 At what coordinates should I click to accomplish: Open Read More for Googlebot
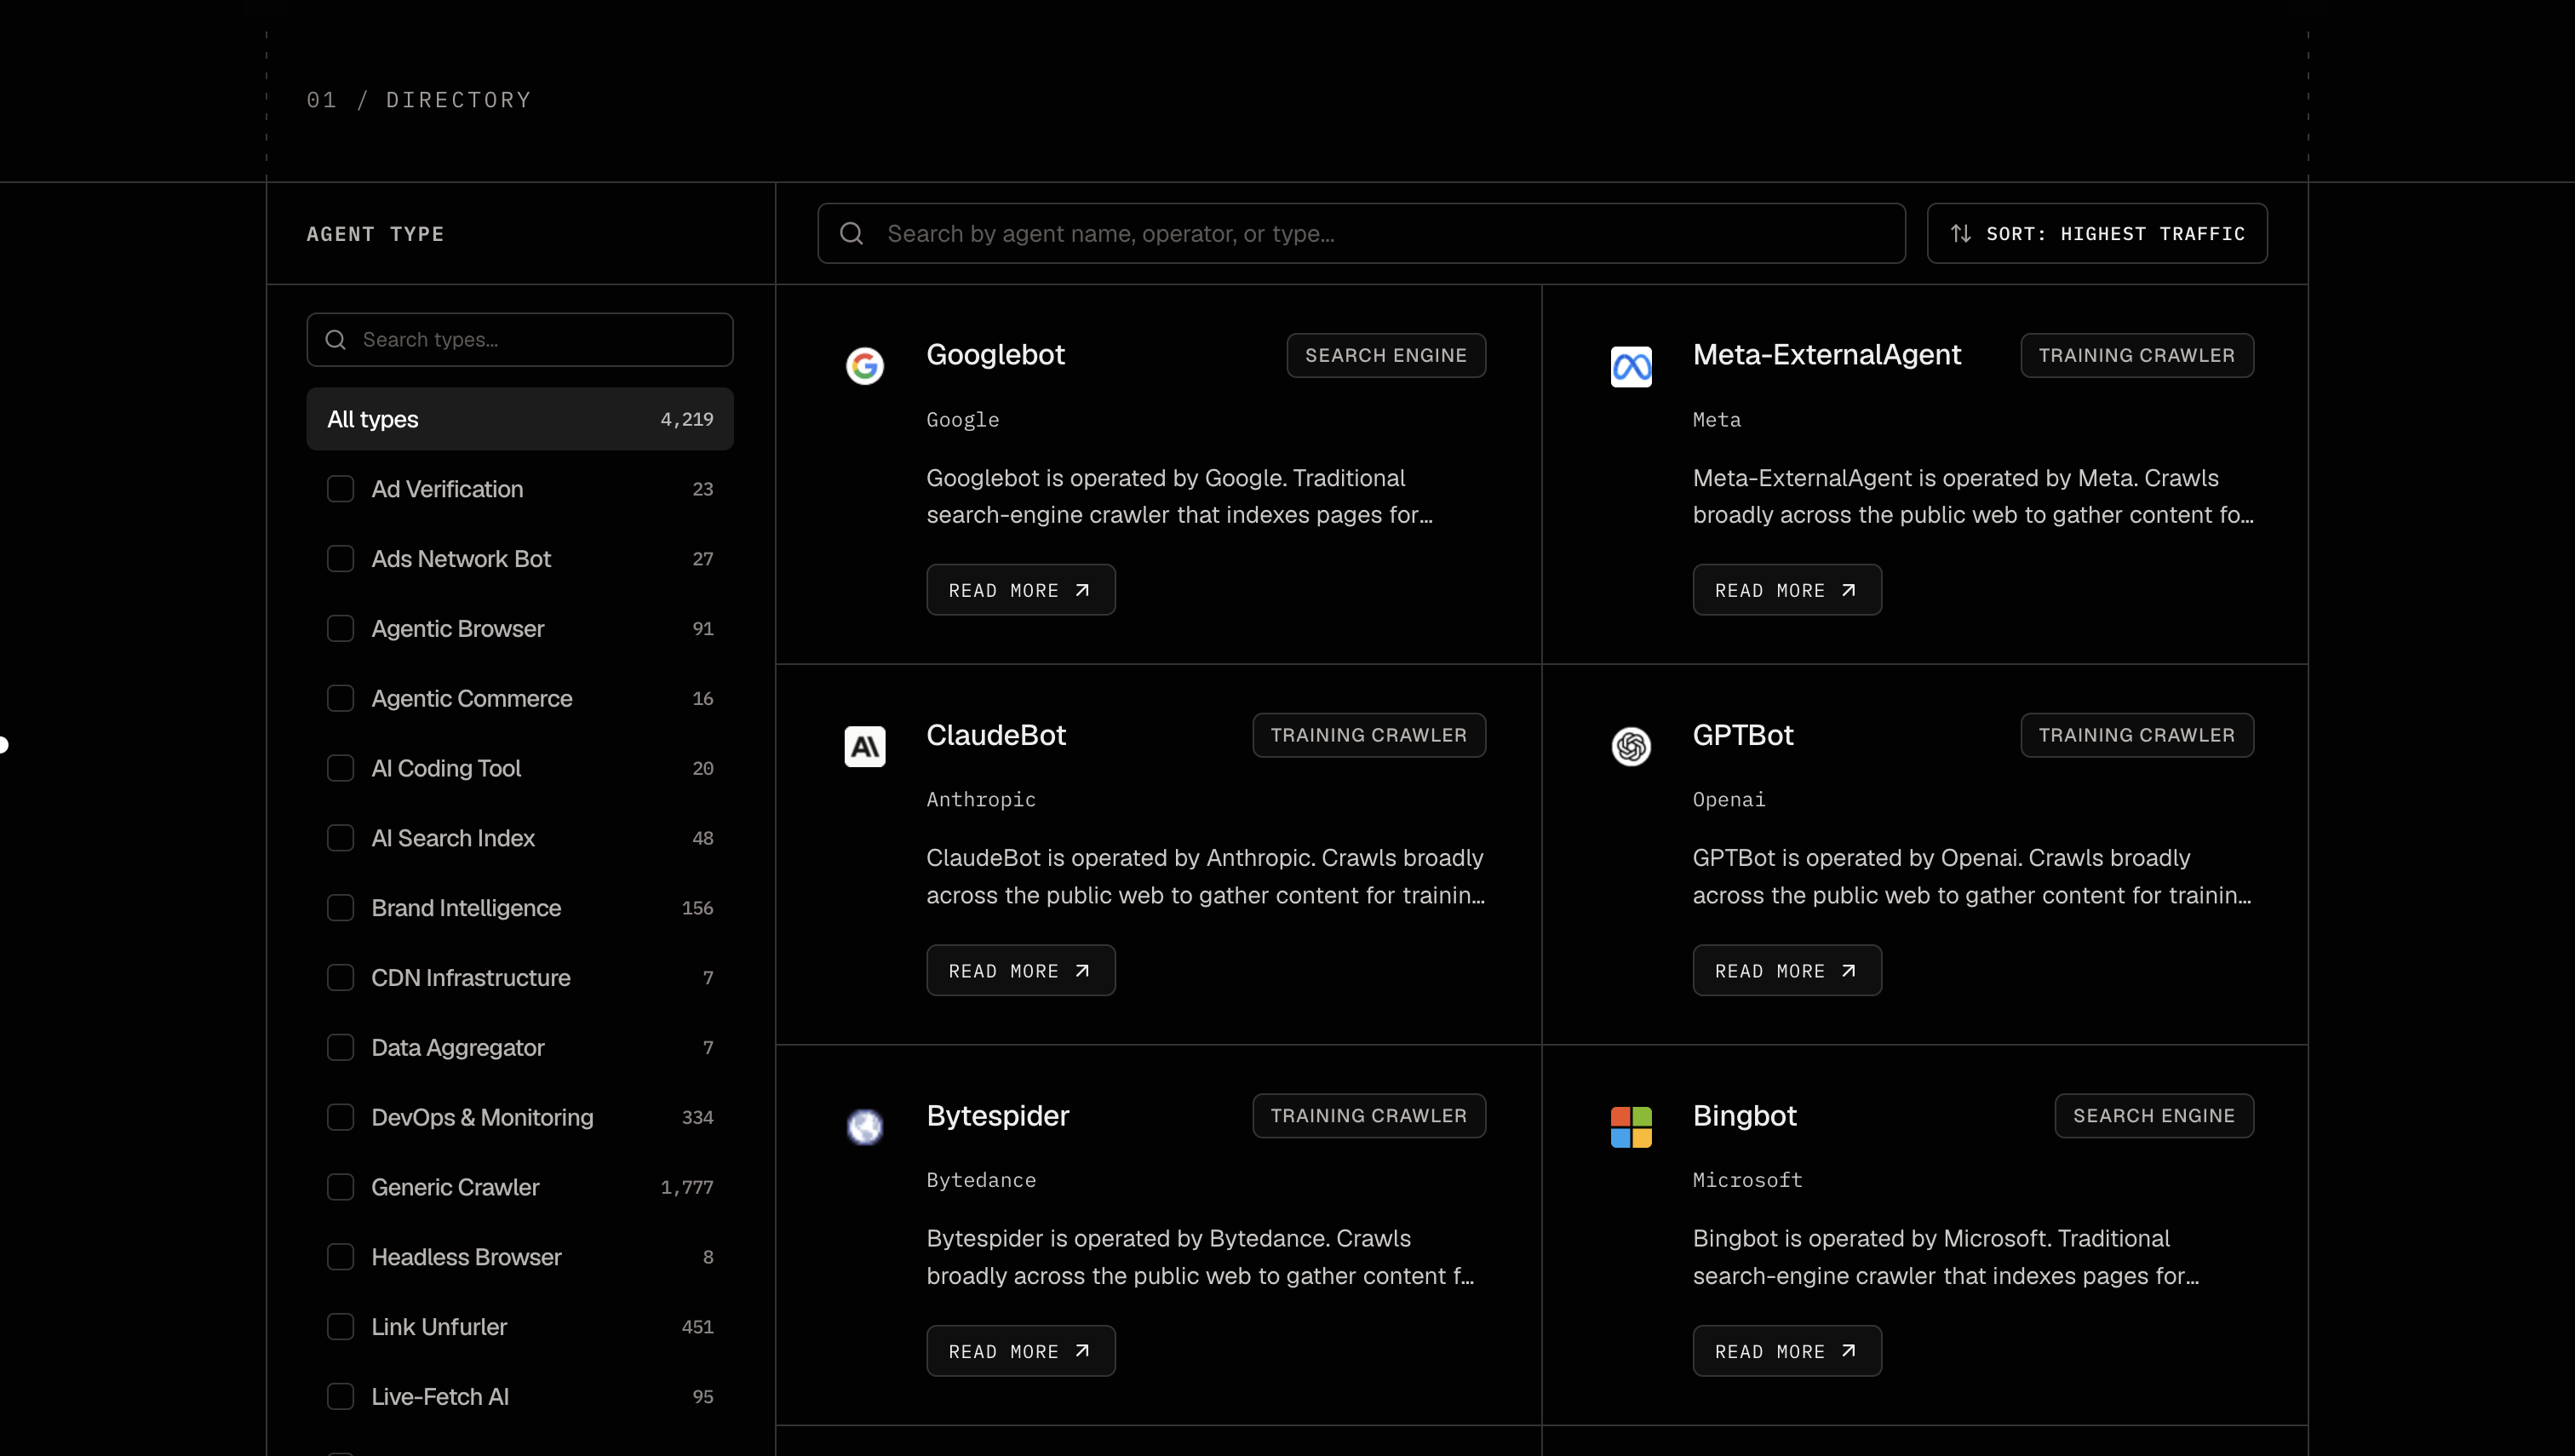[x=1020, y=590]
